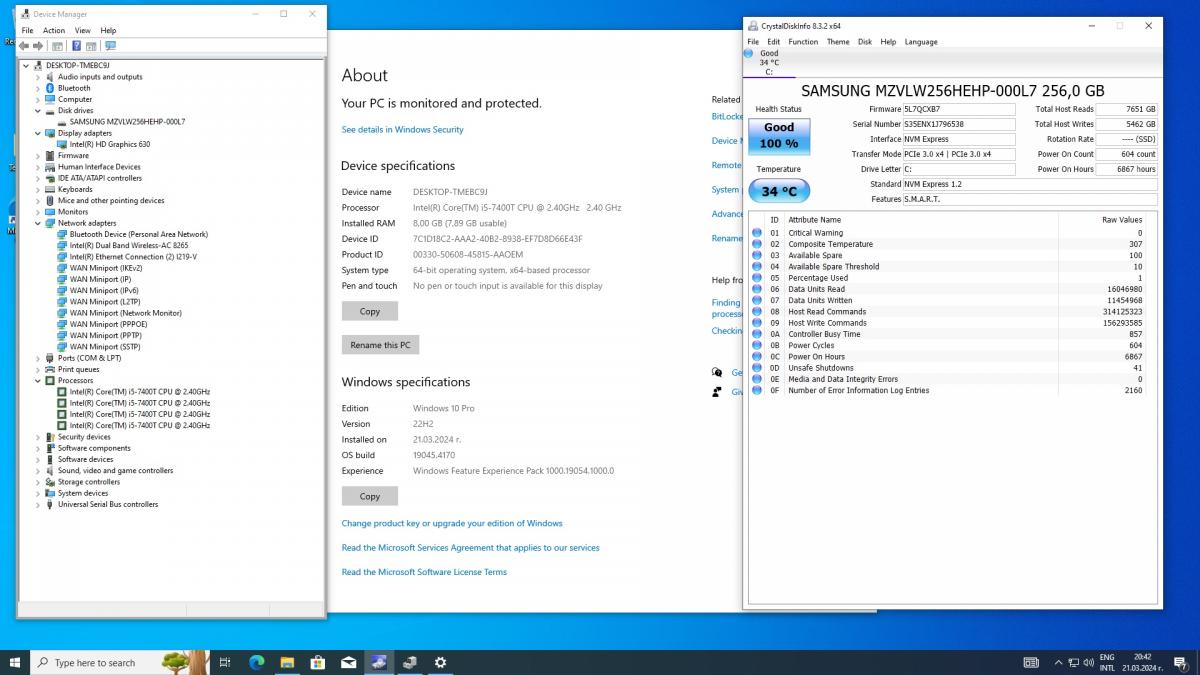Click the Good 100 % health status box
1200x675 pixels.
pos(779,135)
